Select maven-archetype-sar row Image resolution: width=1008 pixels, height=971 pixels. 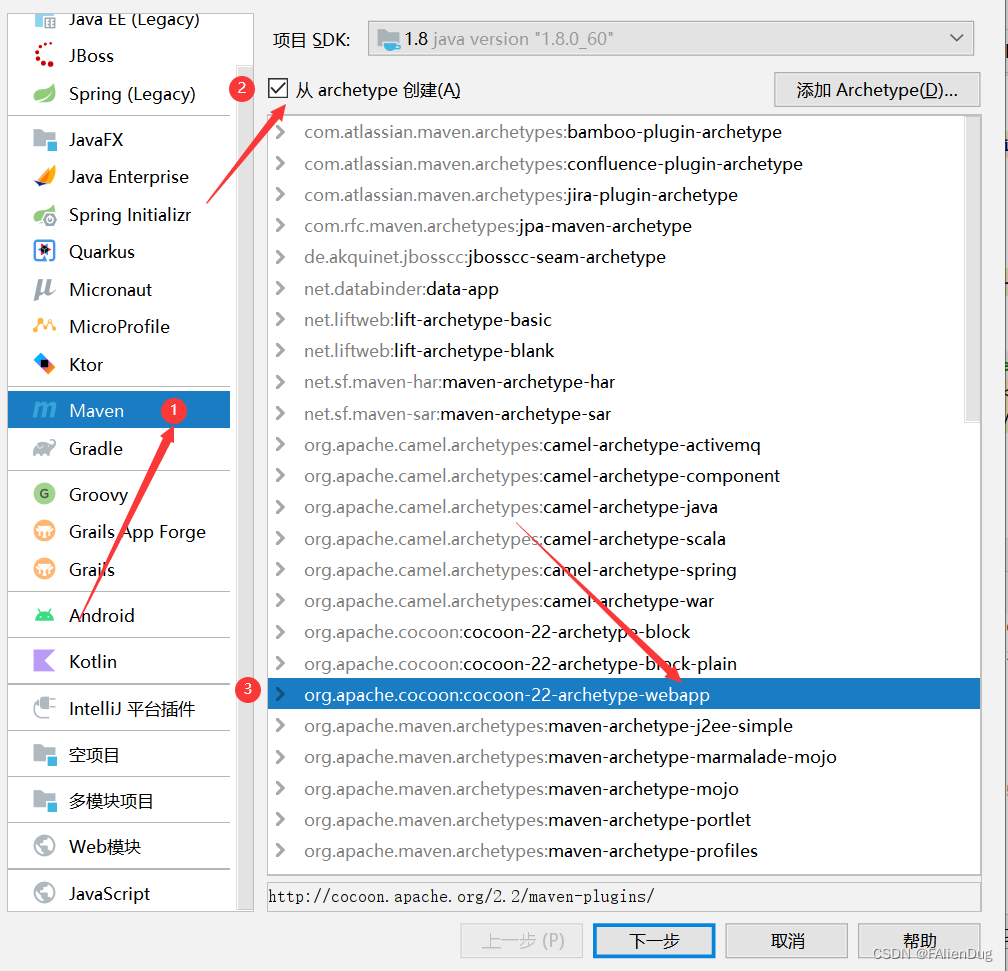coord(624,413)
